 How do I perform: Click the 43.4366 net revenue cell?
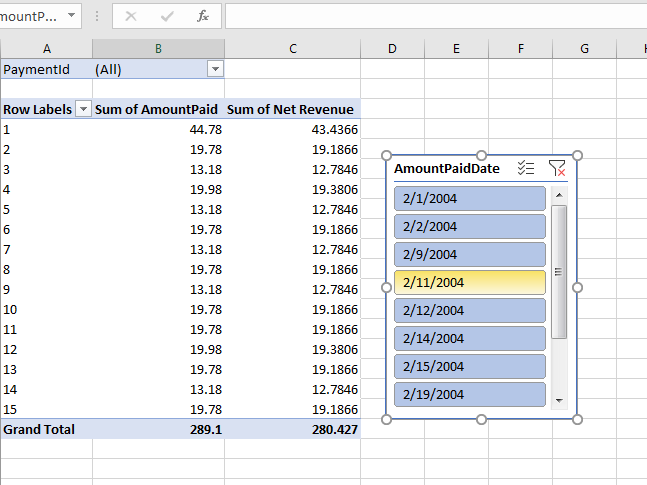293,129
